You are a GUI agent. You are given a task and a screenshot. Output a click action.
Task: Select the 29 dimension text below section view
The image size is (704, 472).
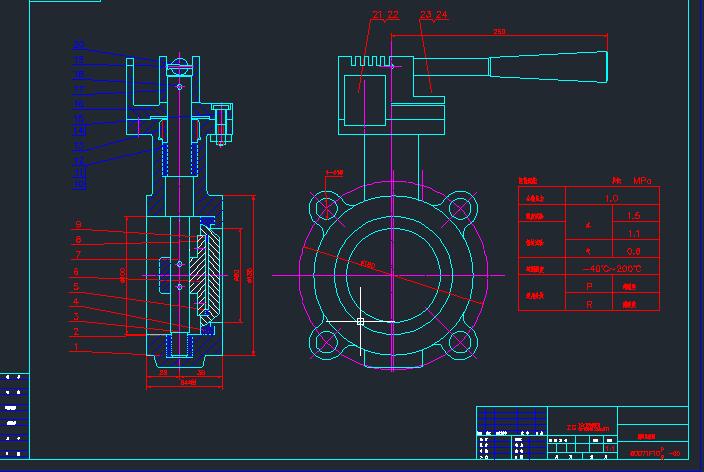point(163,372)
